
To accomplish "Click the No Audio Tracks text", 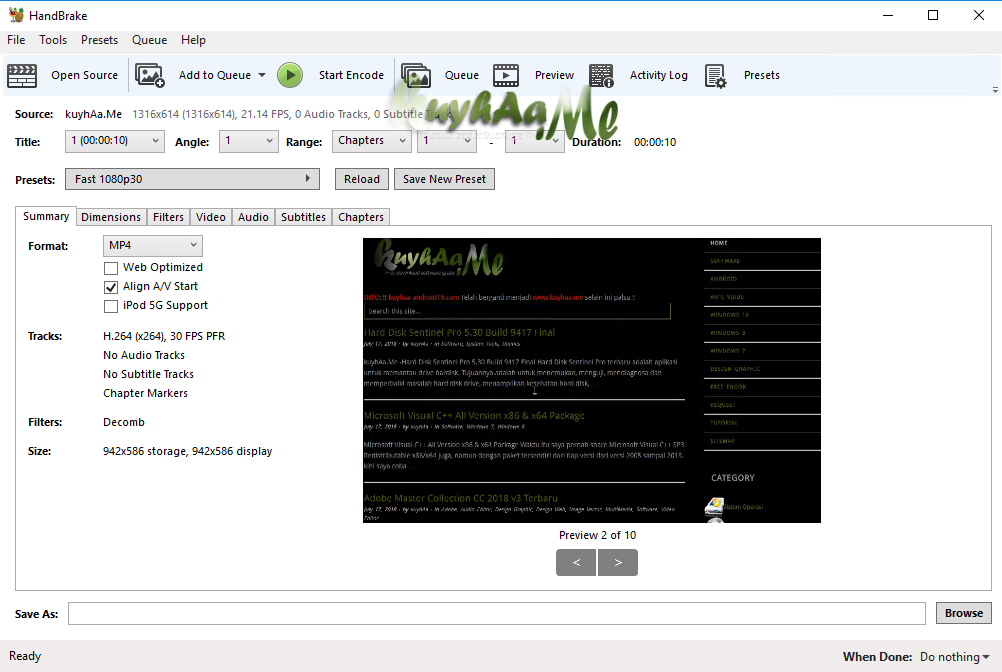I will pyautogui.click(x=144, y=355).
